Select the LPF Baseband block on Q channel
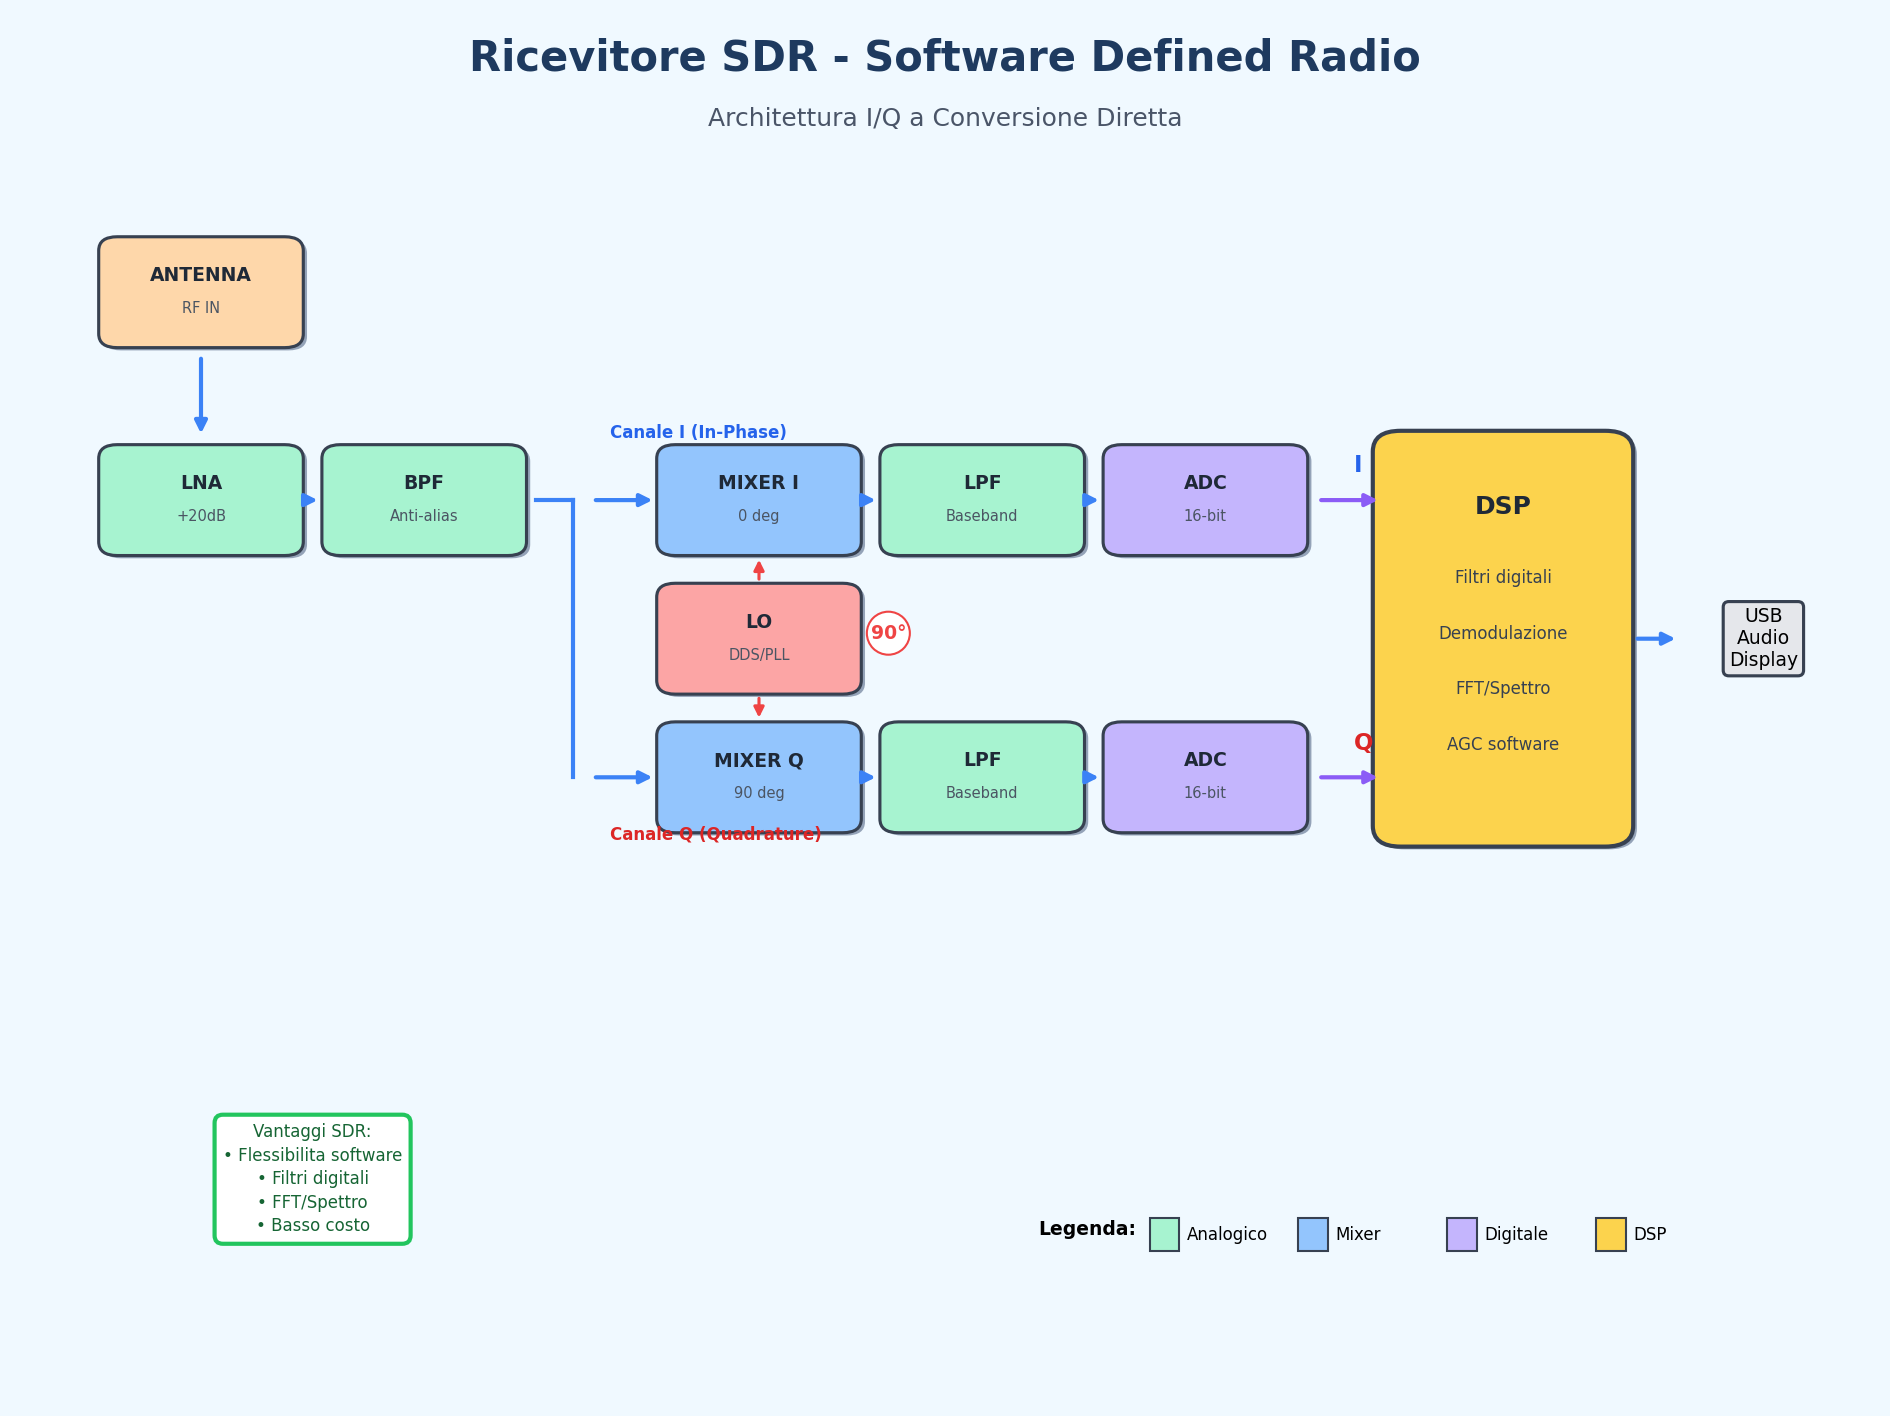The height and width of the screenshot is (1416, 1890). coord(982,776)
